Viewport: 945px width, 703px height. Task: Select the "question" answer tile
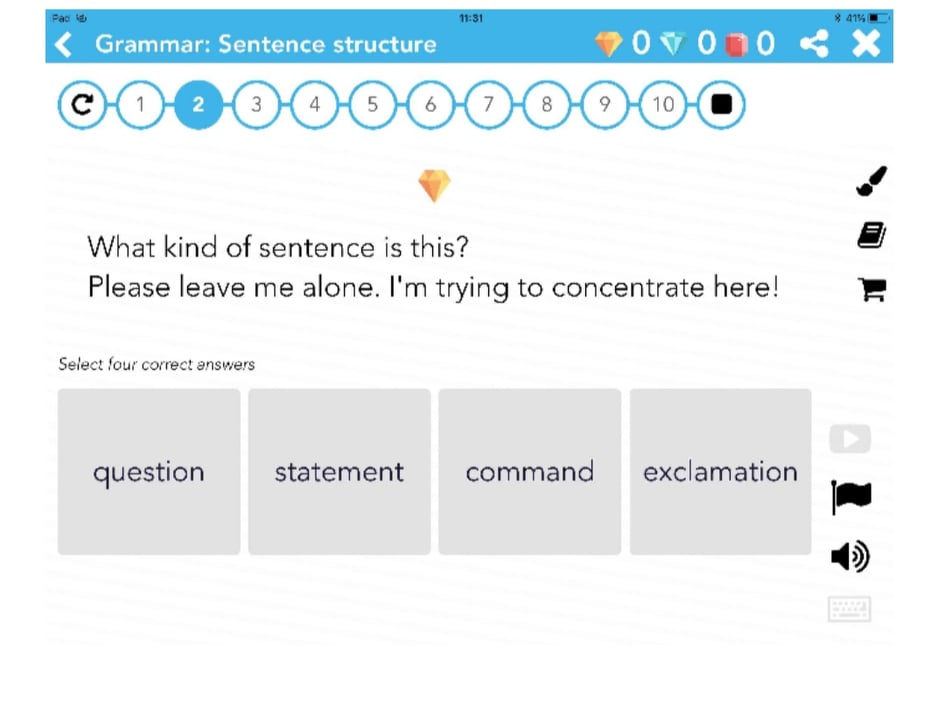(x=149, y=471)
